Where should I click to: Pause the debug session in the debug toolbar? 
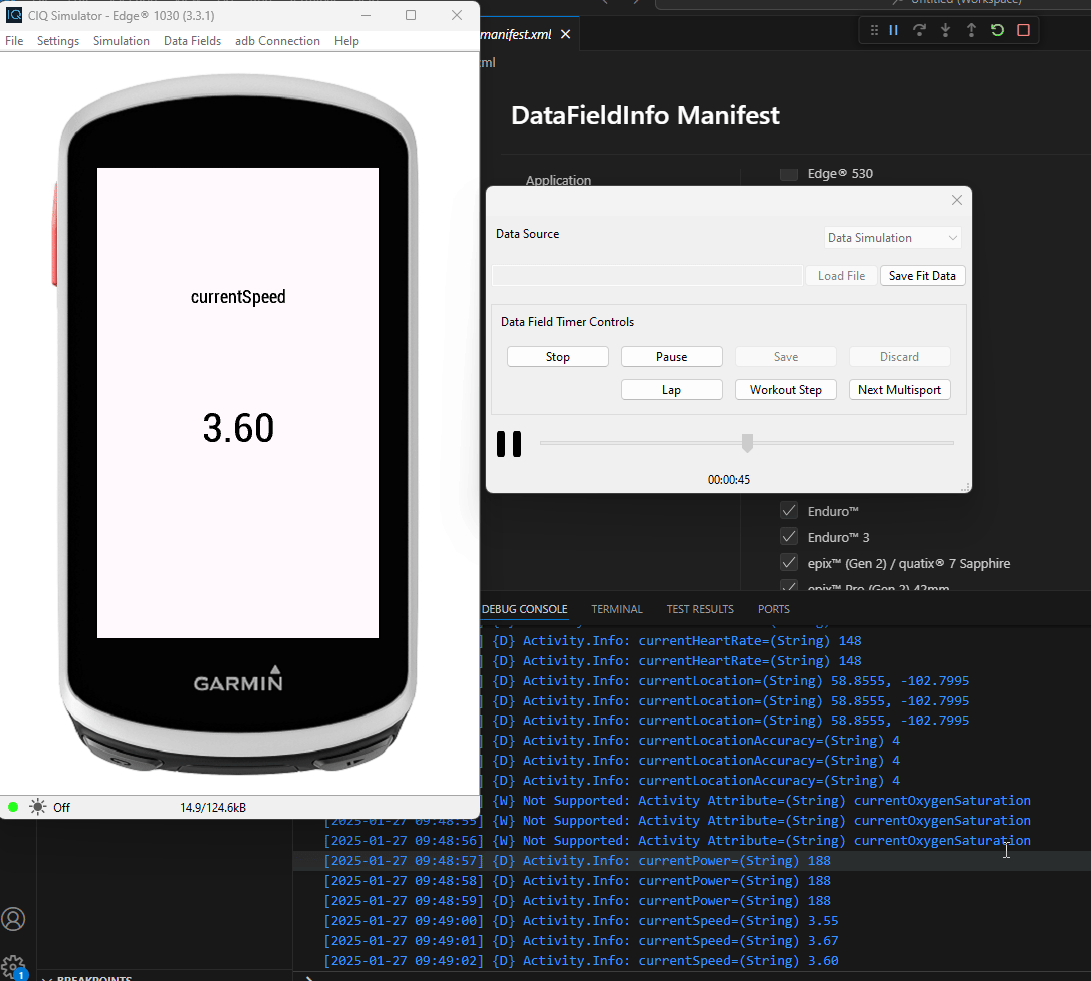pos(893,30)
